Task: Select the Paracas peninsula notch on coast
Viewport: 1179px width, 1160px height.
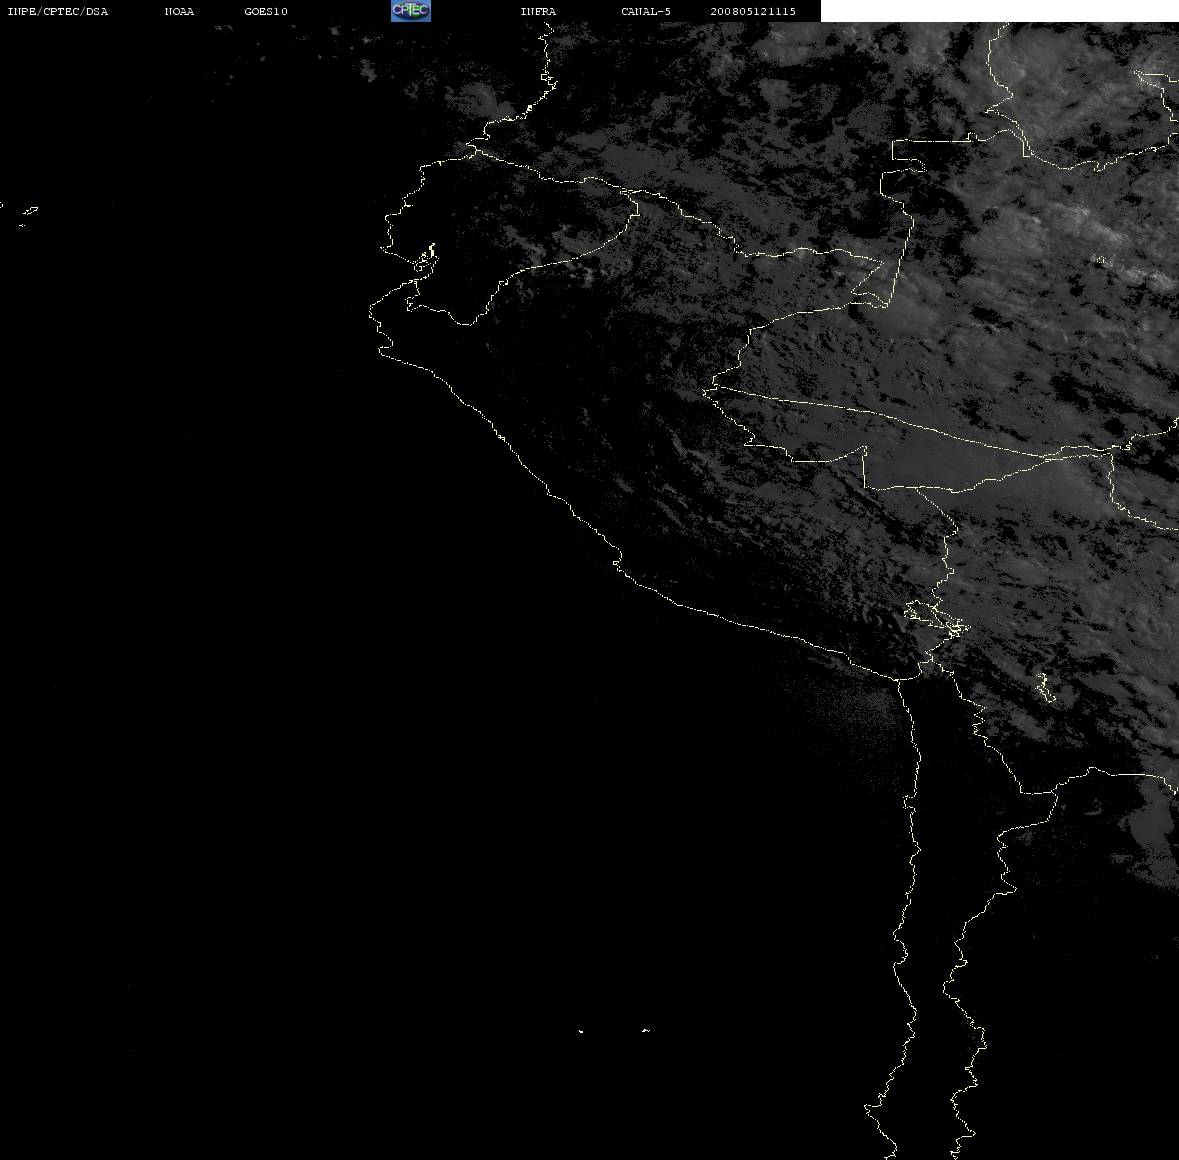Action: point(617,561)
